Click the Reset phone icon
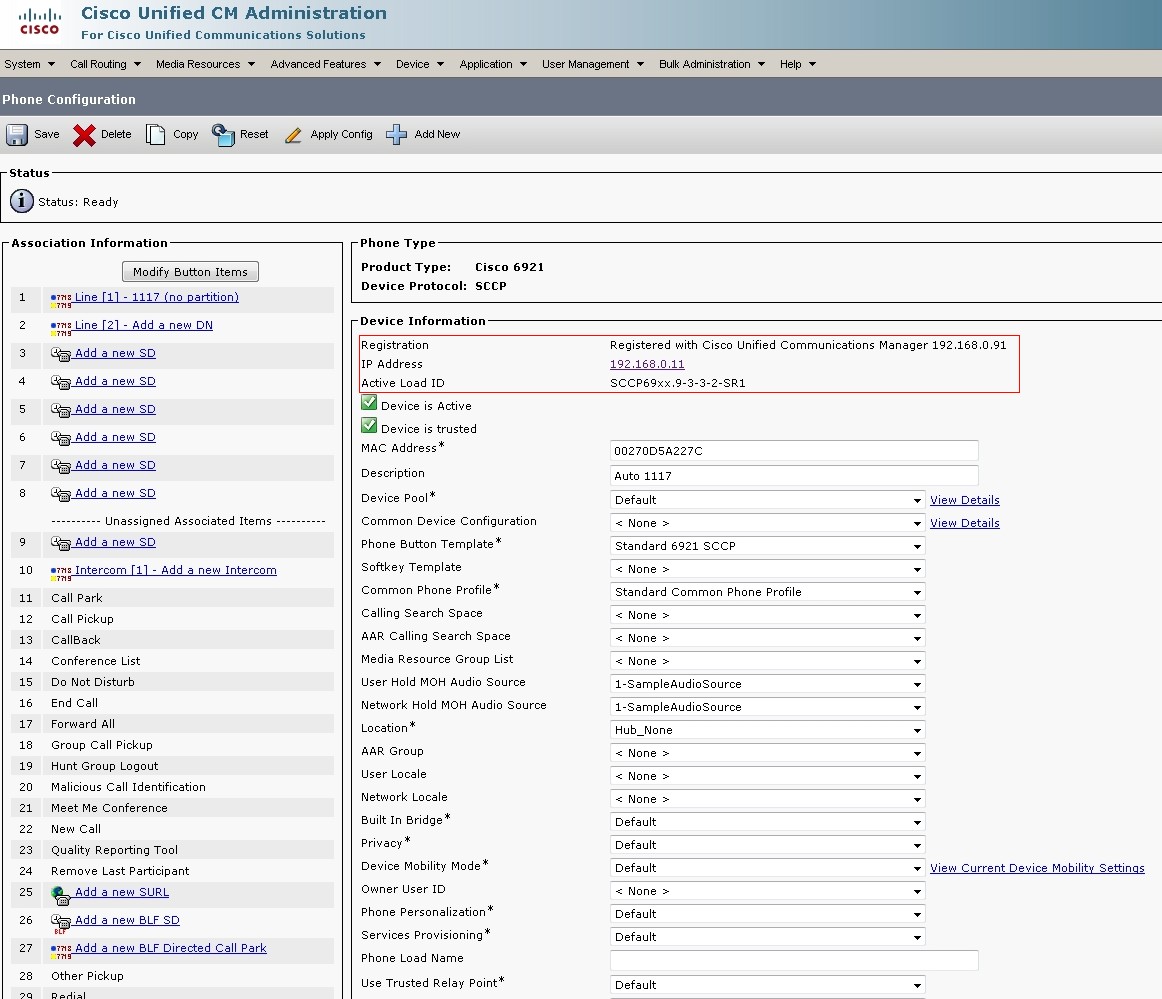 click(223, 135)
